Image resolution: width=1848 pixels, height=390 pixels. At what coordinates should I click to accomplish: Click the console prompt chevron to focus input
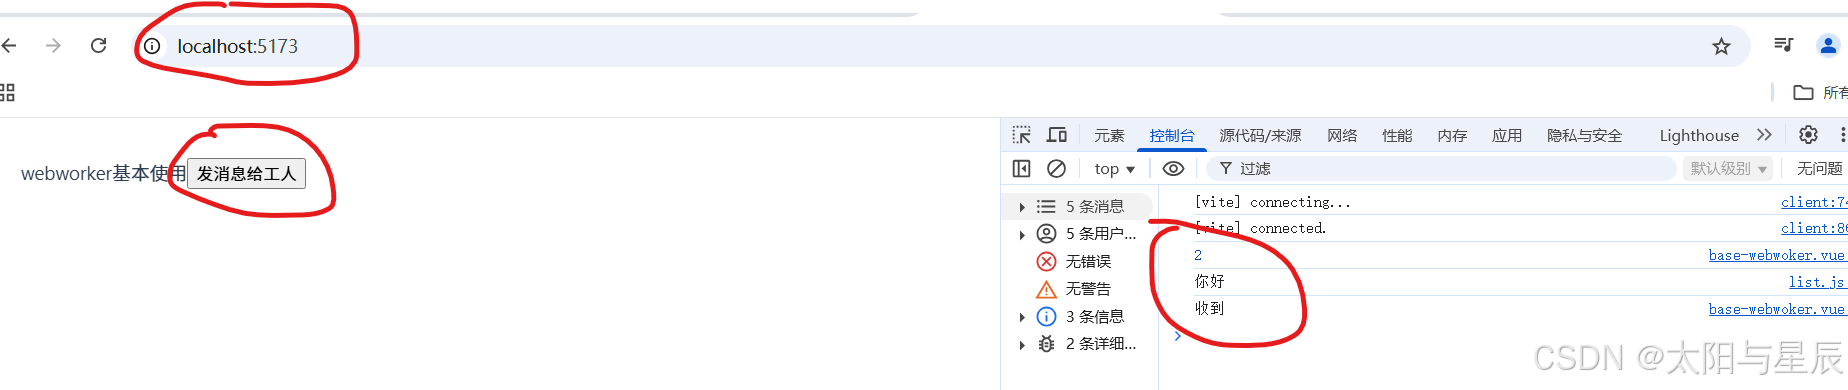tap(1178, 336)
